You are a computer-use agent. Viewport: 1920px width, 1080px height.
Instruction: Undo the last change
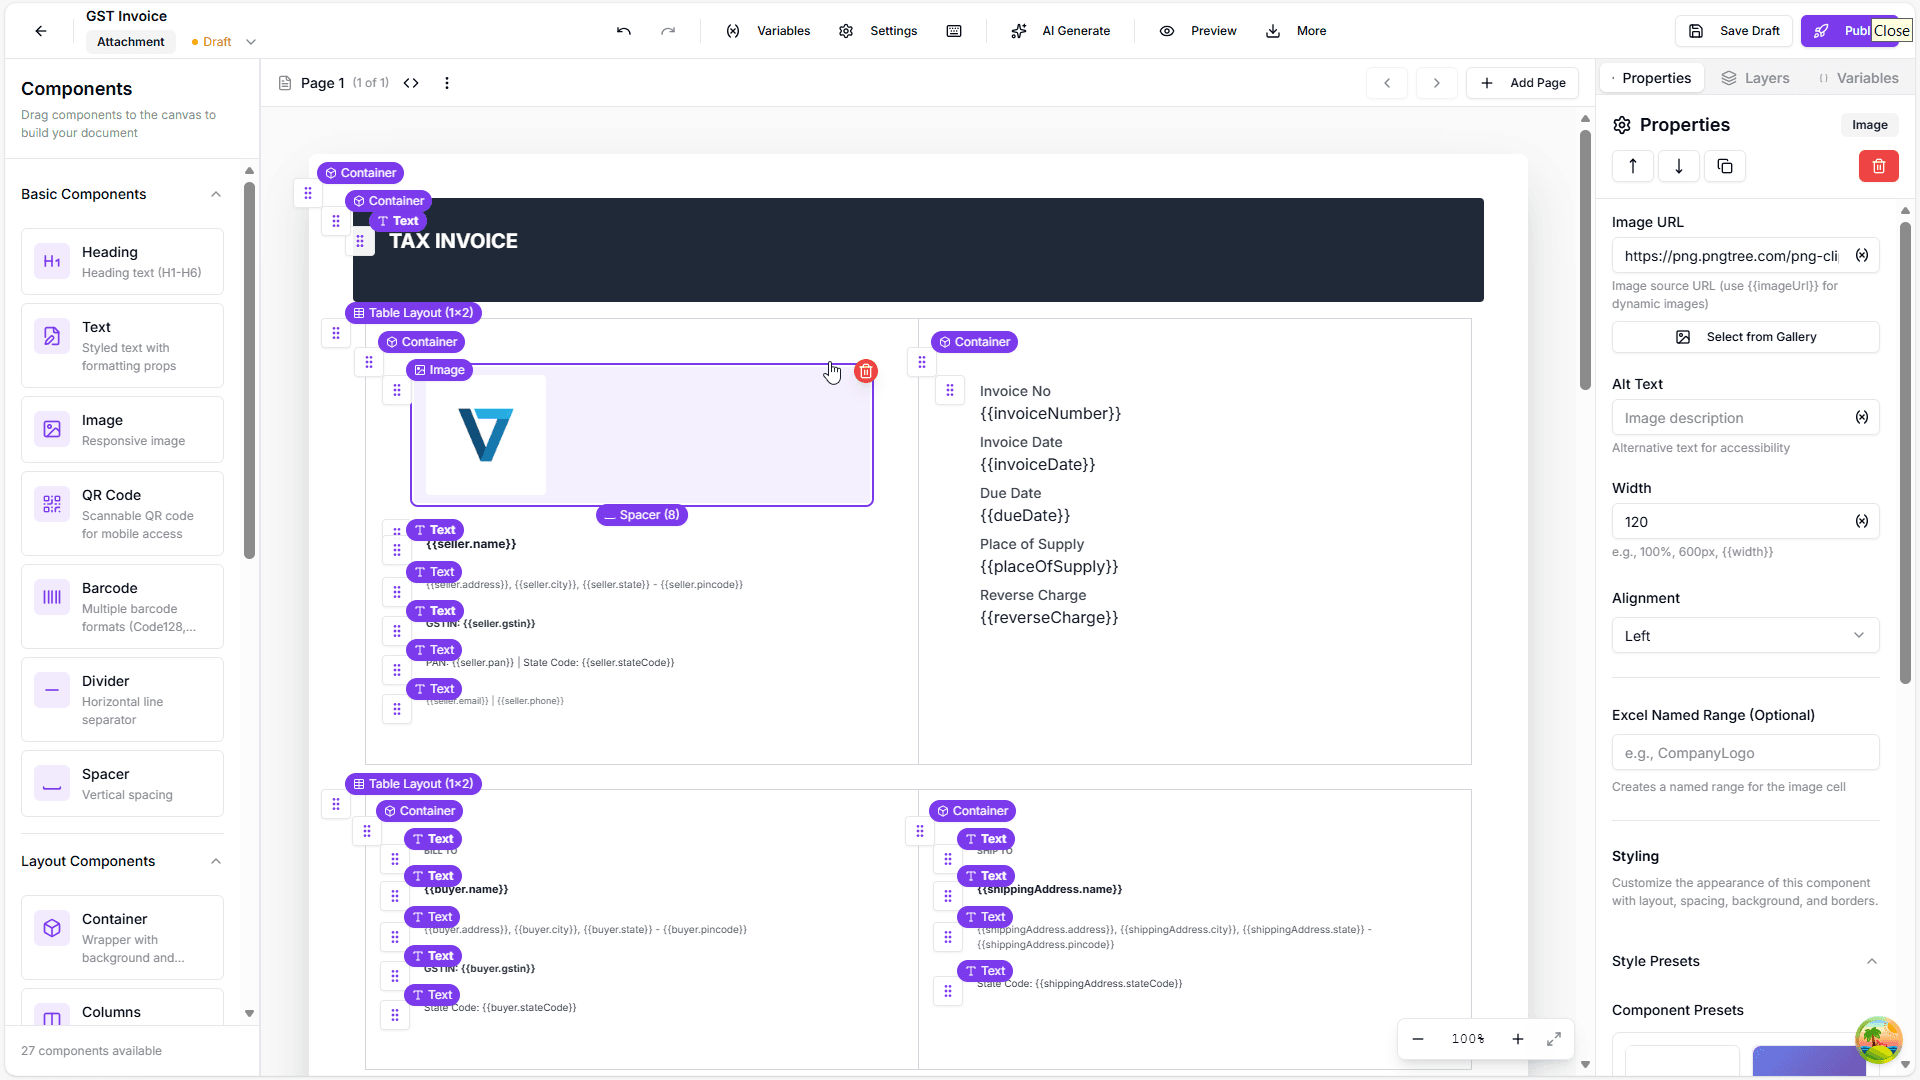(x=622, y=31)
